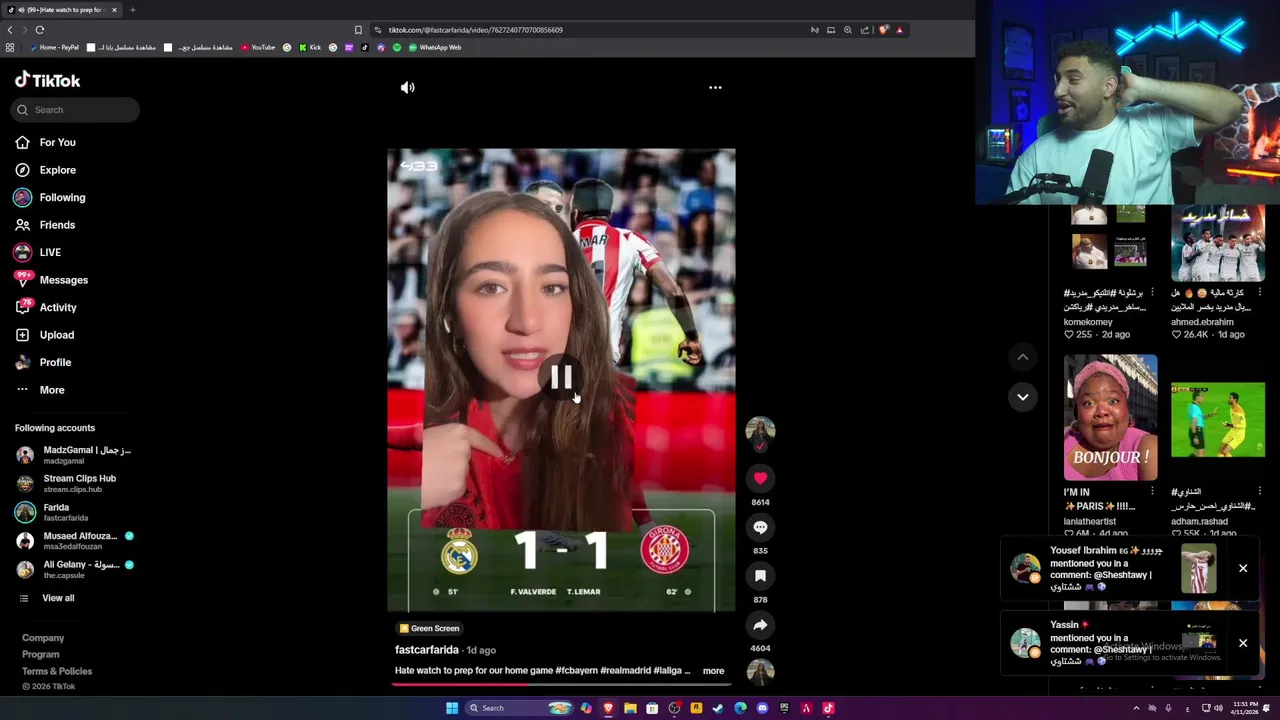Open the For You feed
1280x720 pixels.
pos(47,143)
